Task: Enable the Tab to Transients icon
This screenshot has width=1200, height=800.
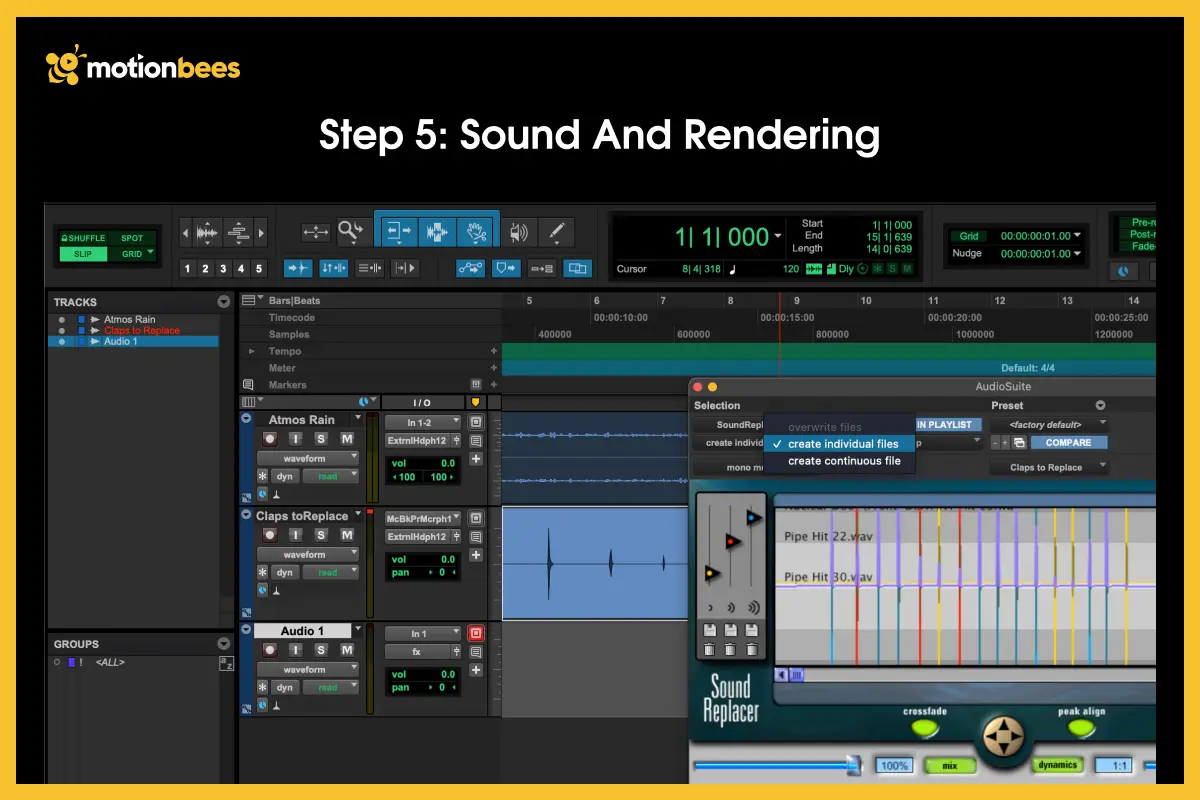Action: (297, 268)
